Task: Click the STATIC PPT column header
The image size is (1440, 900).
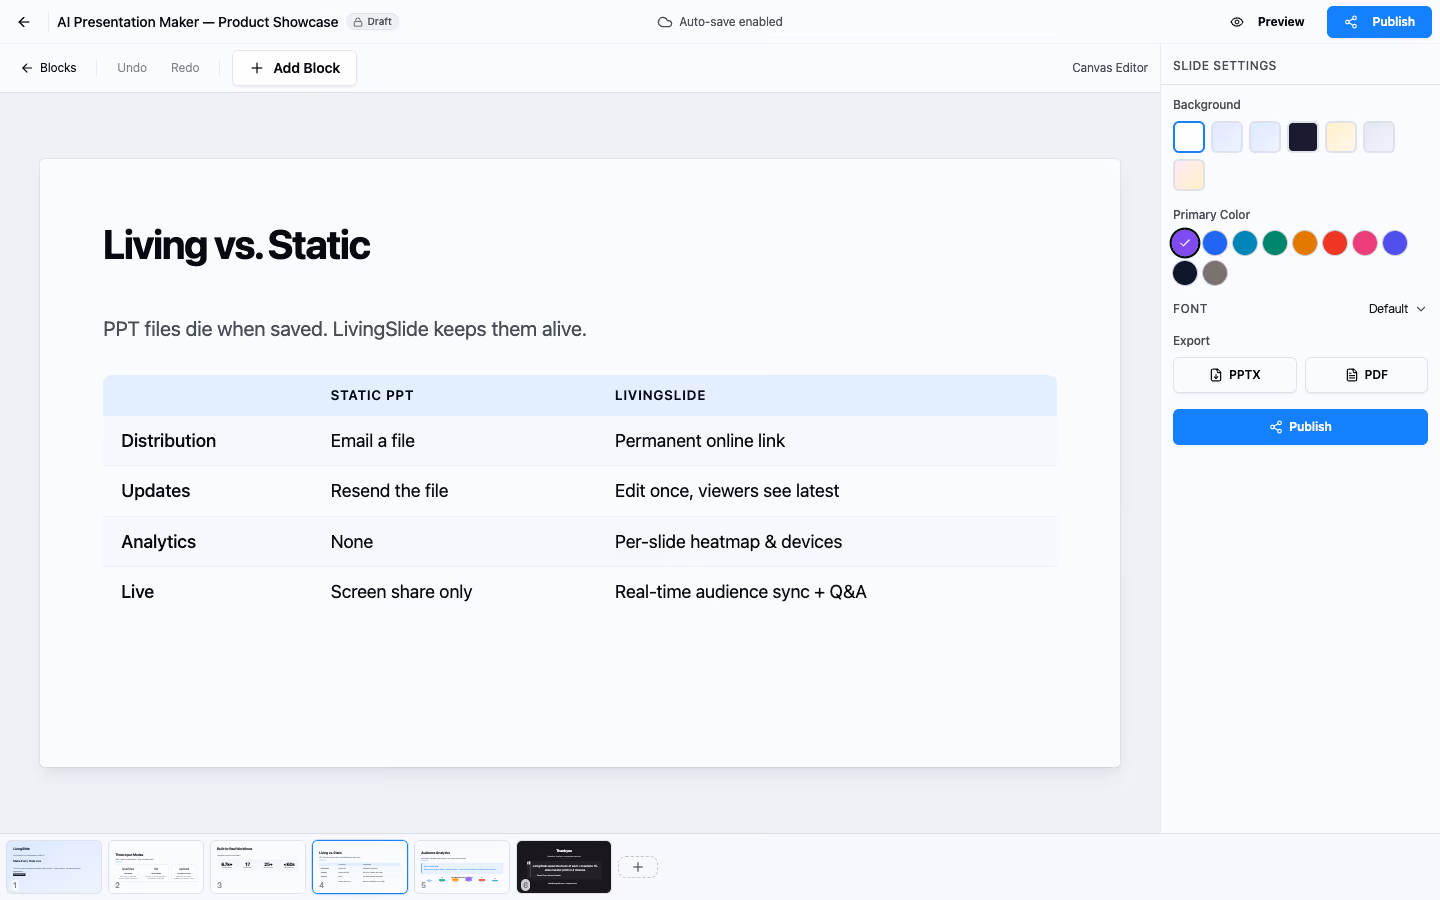Action: (x=372, y=396)
